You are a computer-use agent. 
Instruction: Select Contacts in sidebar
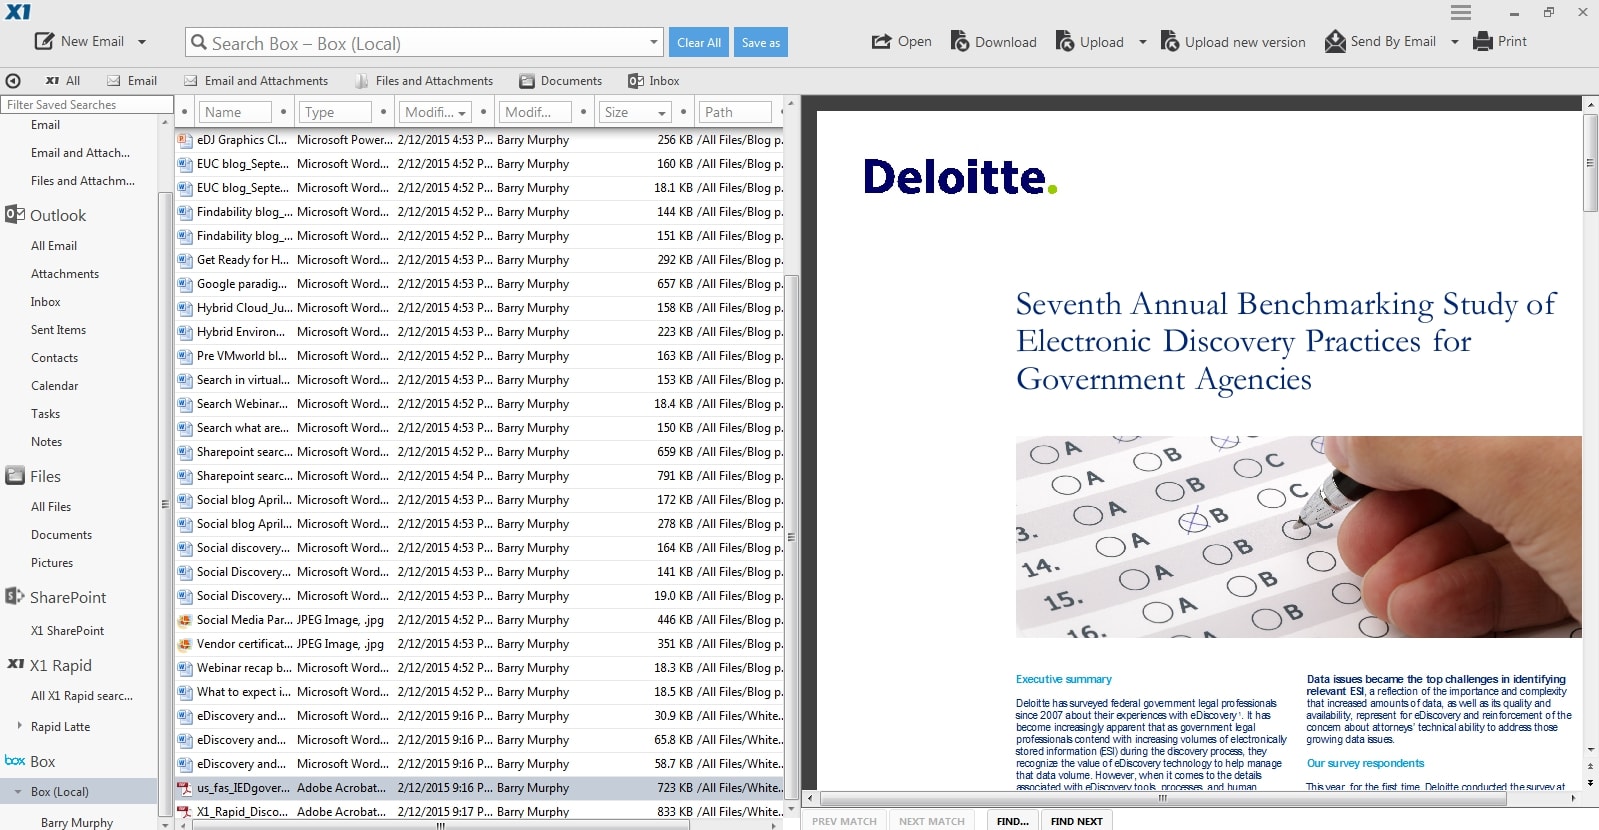tap(54, 358)
